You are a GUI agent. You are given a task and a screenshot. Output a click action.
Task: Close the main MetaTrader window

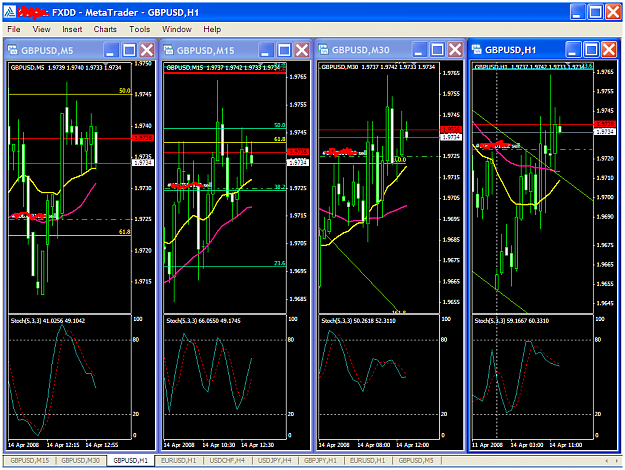[613, 12]
